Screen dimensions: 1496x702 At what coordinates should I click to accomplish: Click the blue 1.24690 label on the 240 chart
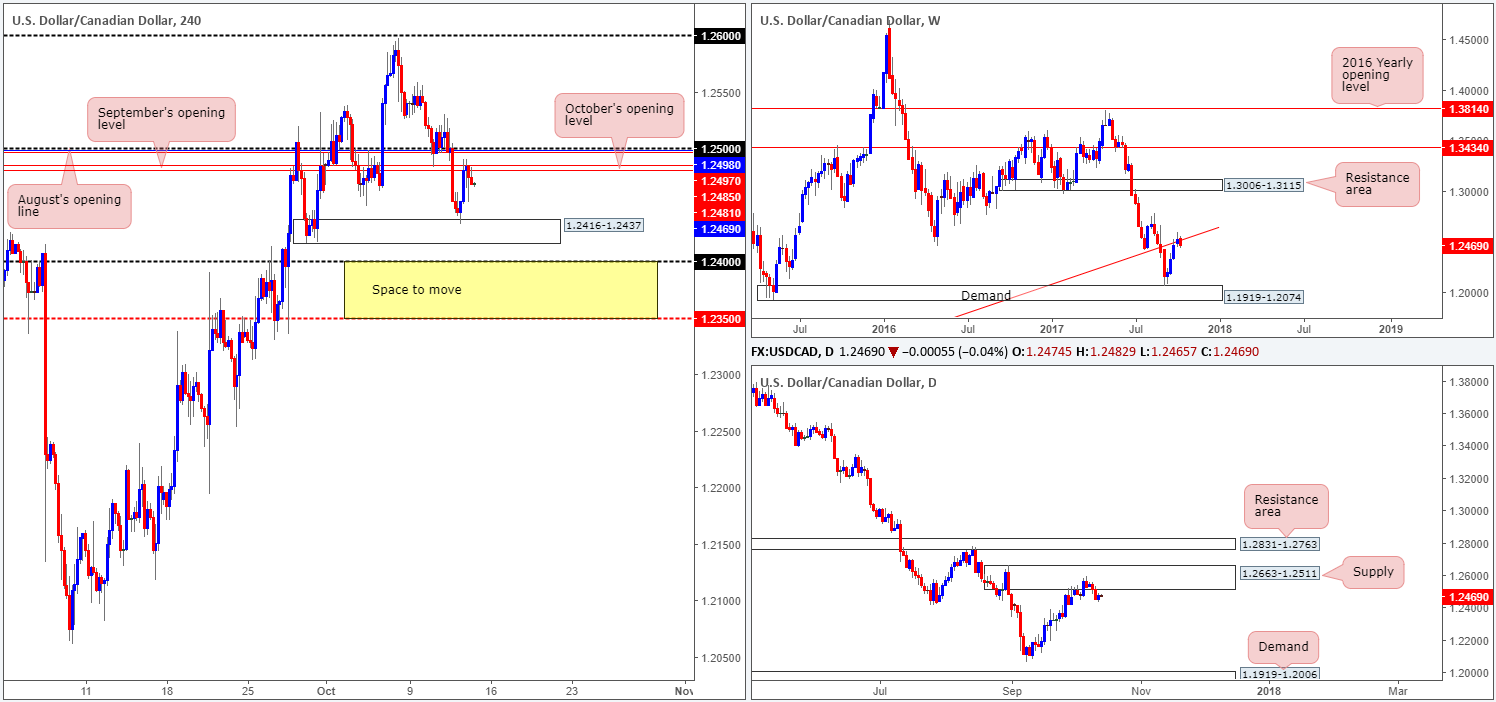click(x=719, y=228)
